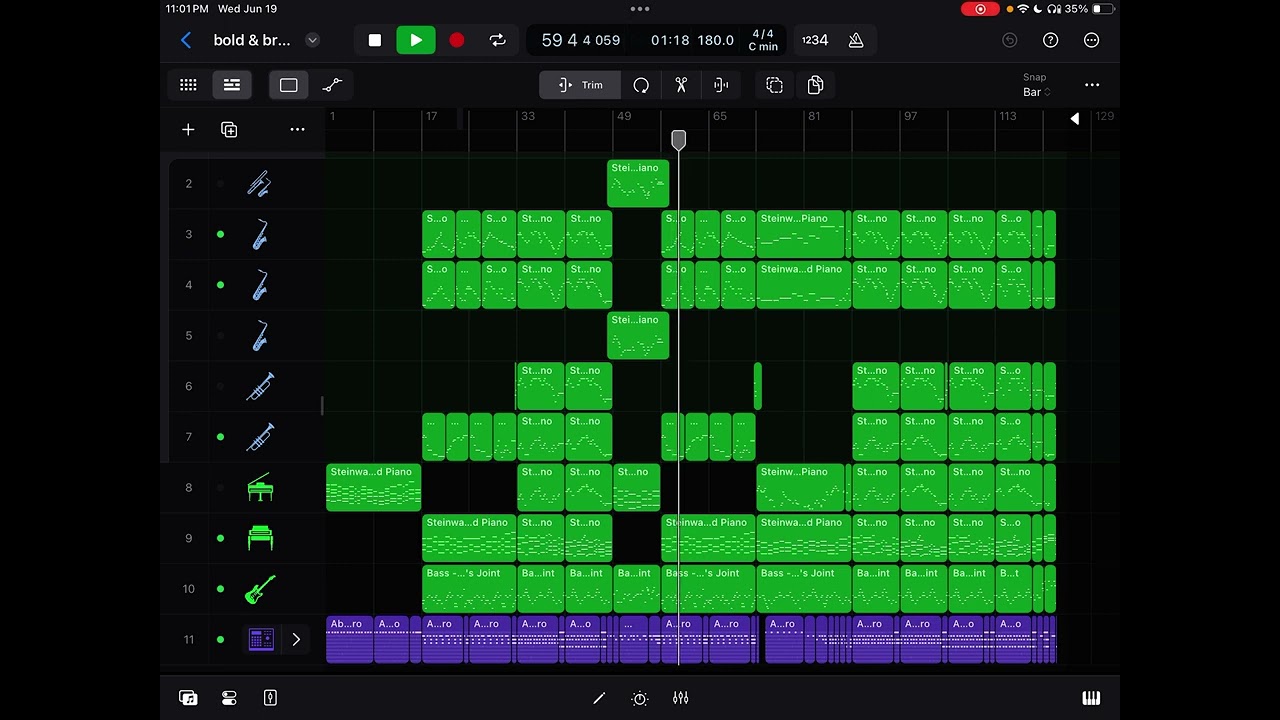Click the duplicate track icon
The image size is (1280, 720).
[229, 130]
